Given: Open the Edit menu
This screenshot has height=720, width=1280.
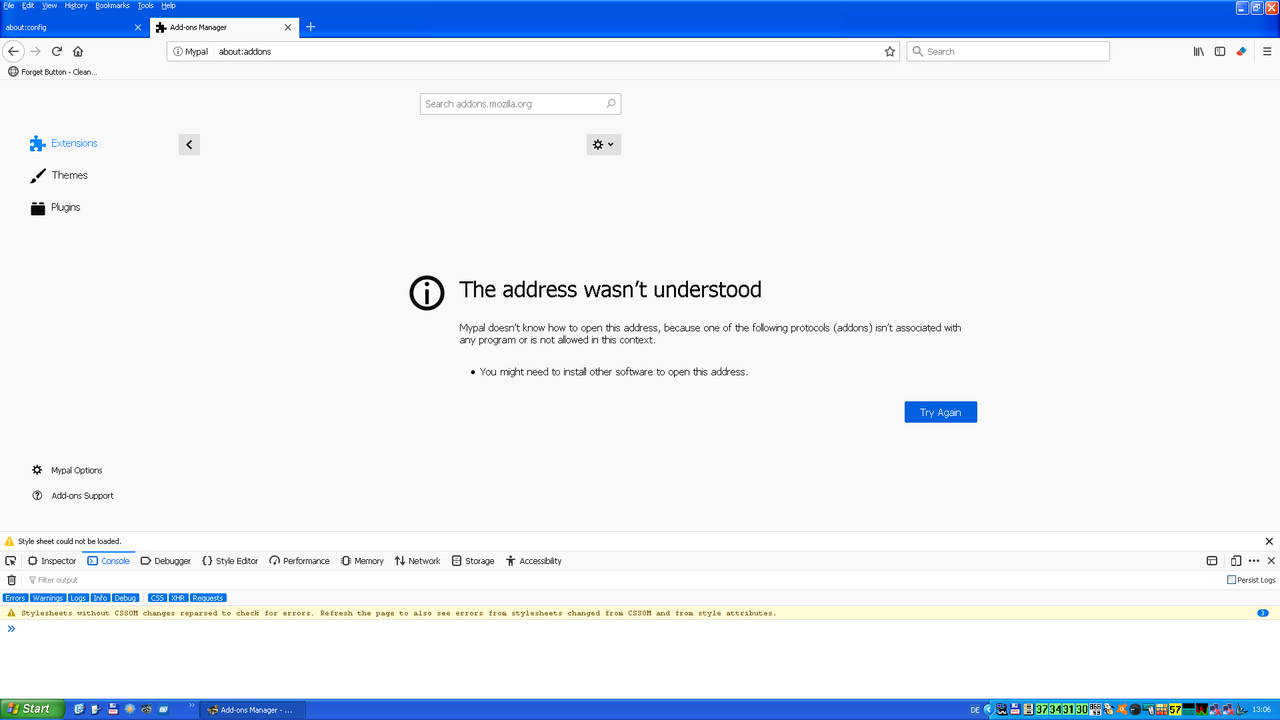Looking at the screenshot, I should click(28, 6).
